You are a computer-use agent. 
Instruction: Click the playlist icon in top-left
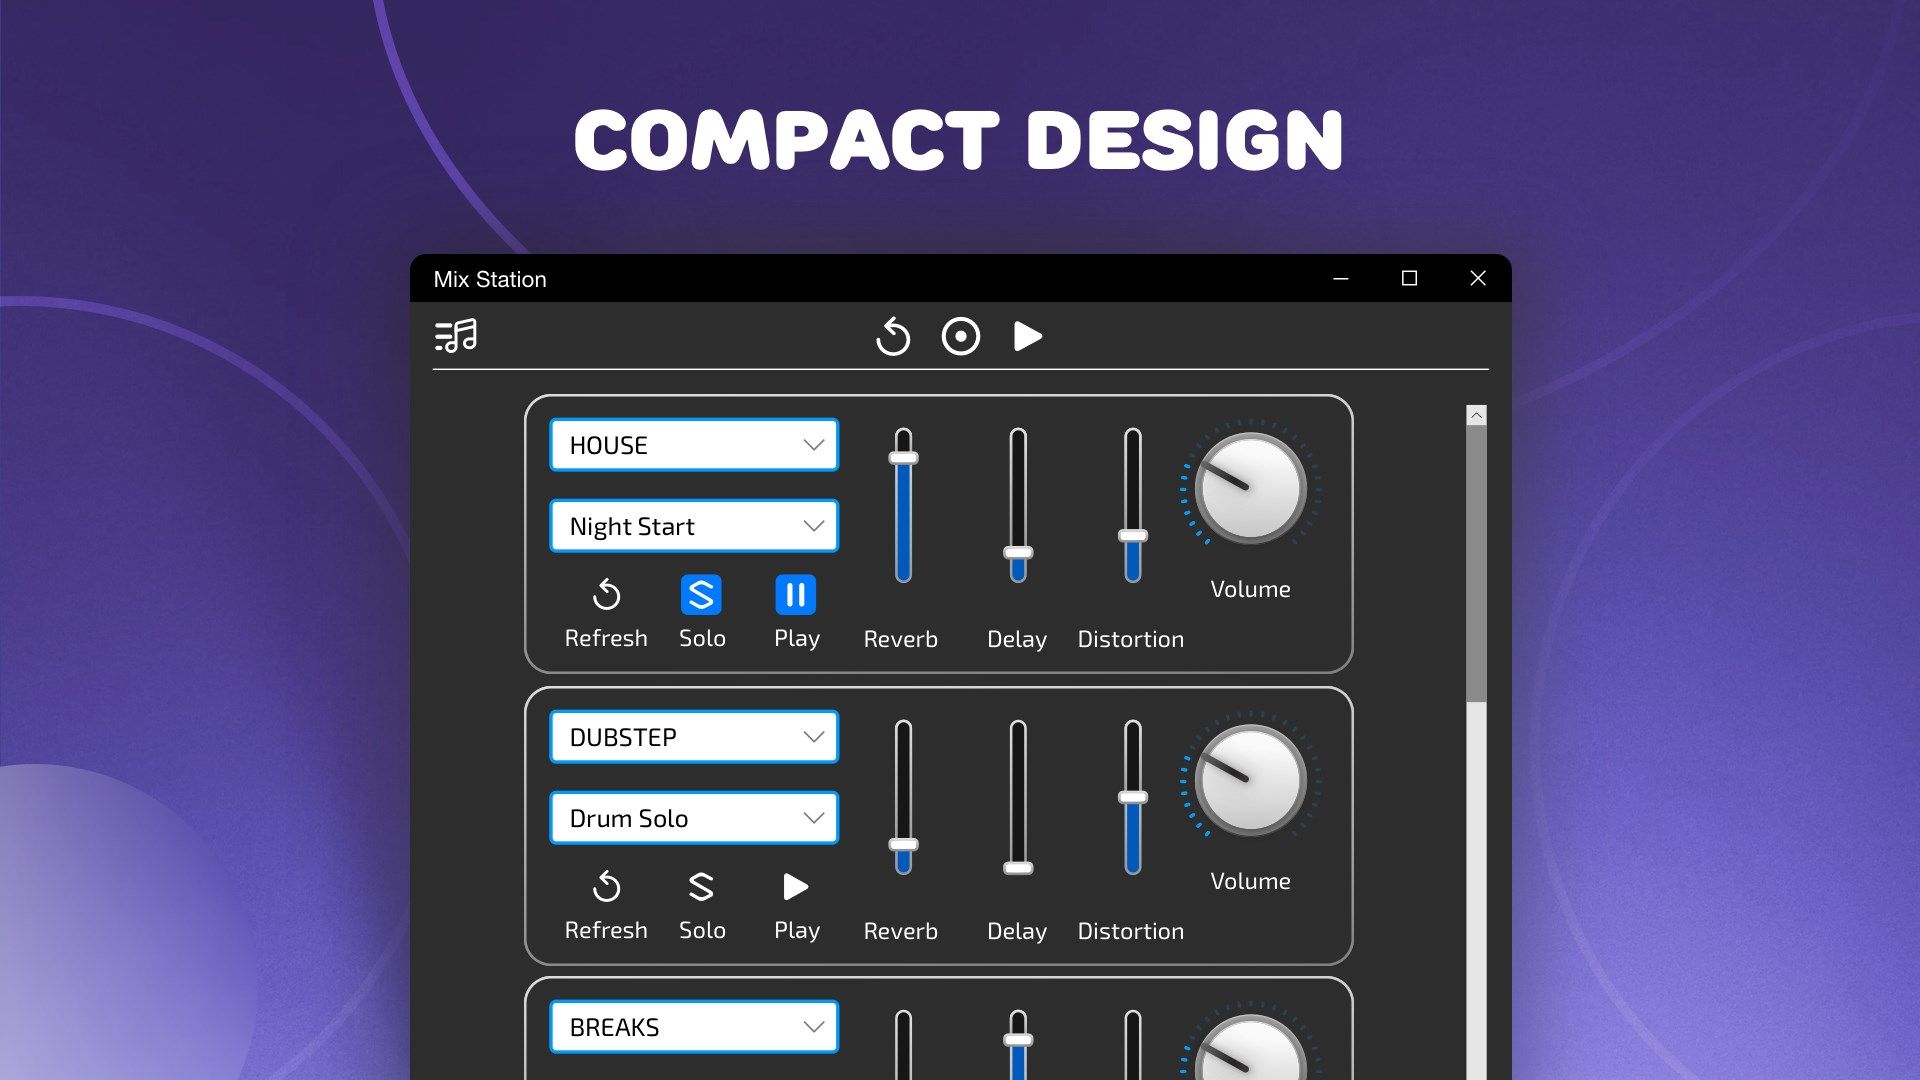[x=458, y=334]
